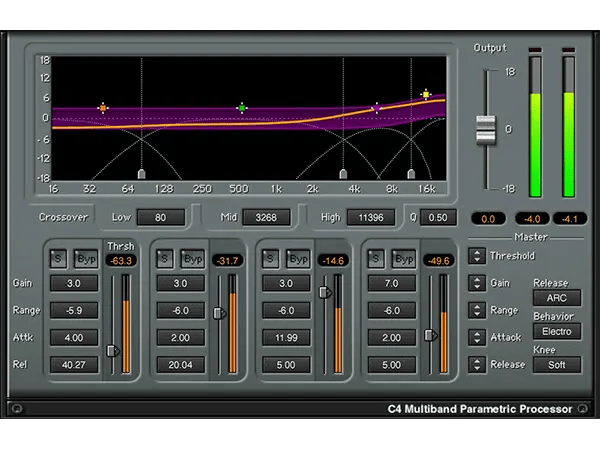Screen dimensions: 600x450
Task: Bypass the band with threshold -49.6
Action: point(404,259)
